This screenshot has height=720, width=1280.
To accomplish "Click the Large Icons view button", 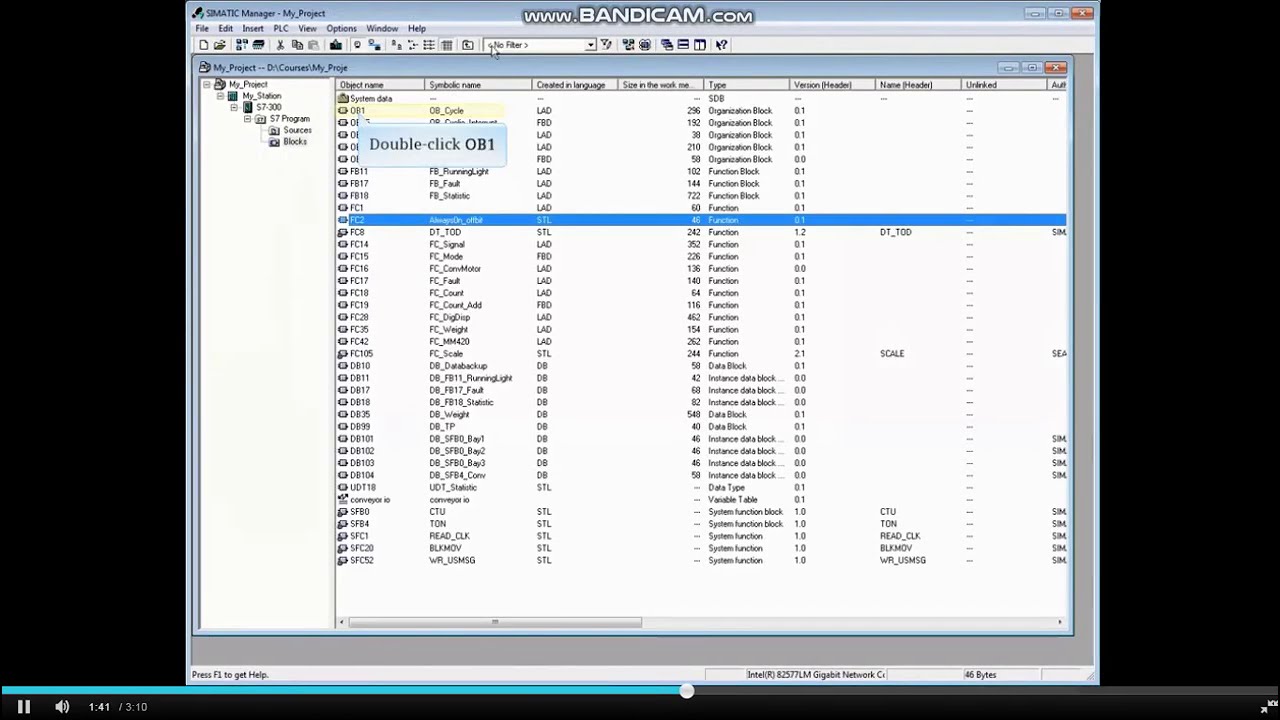I will 396,45.
